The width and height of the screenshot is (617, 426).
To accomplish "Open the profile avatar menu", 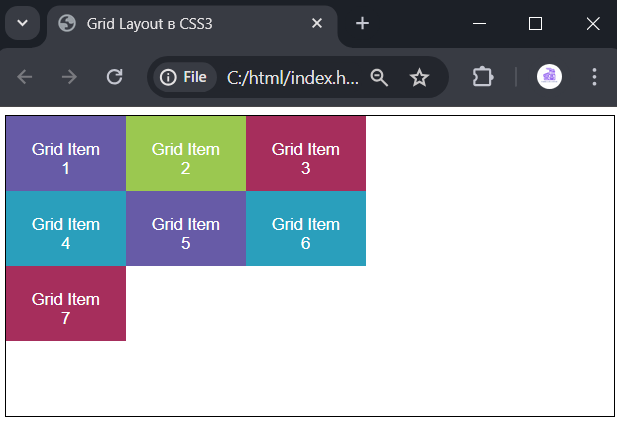I will [x=549, y=76].
